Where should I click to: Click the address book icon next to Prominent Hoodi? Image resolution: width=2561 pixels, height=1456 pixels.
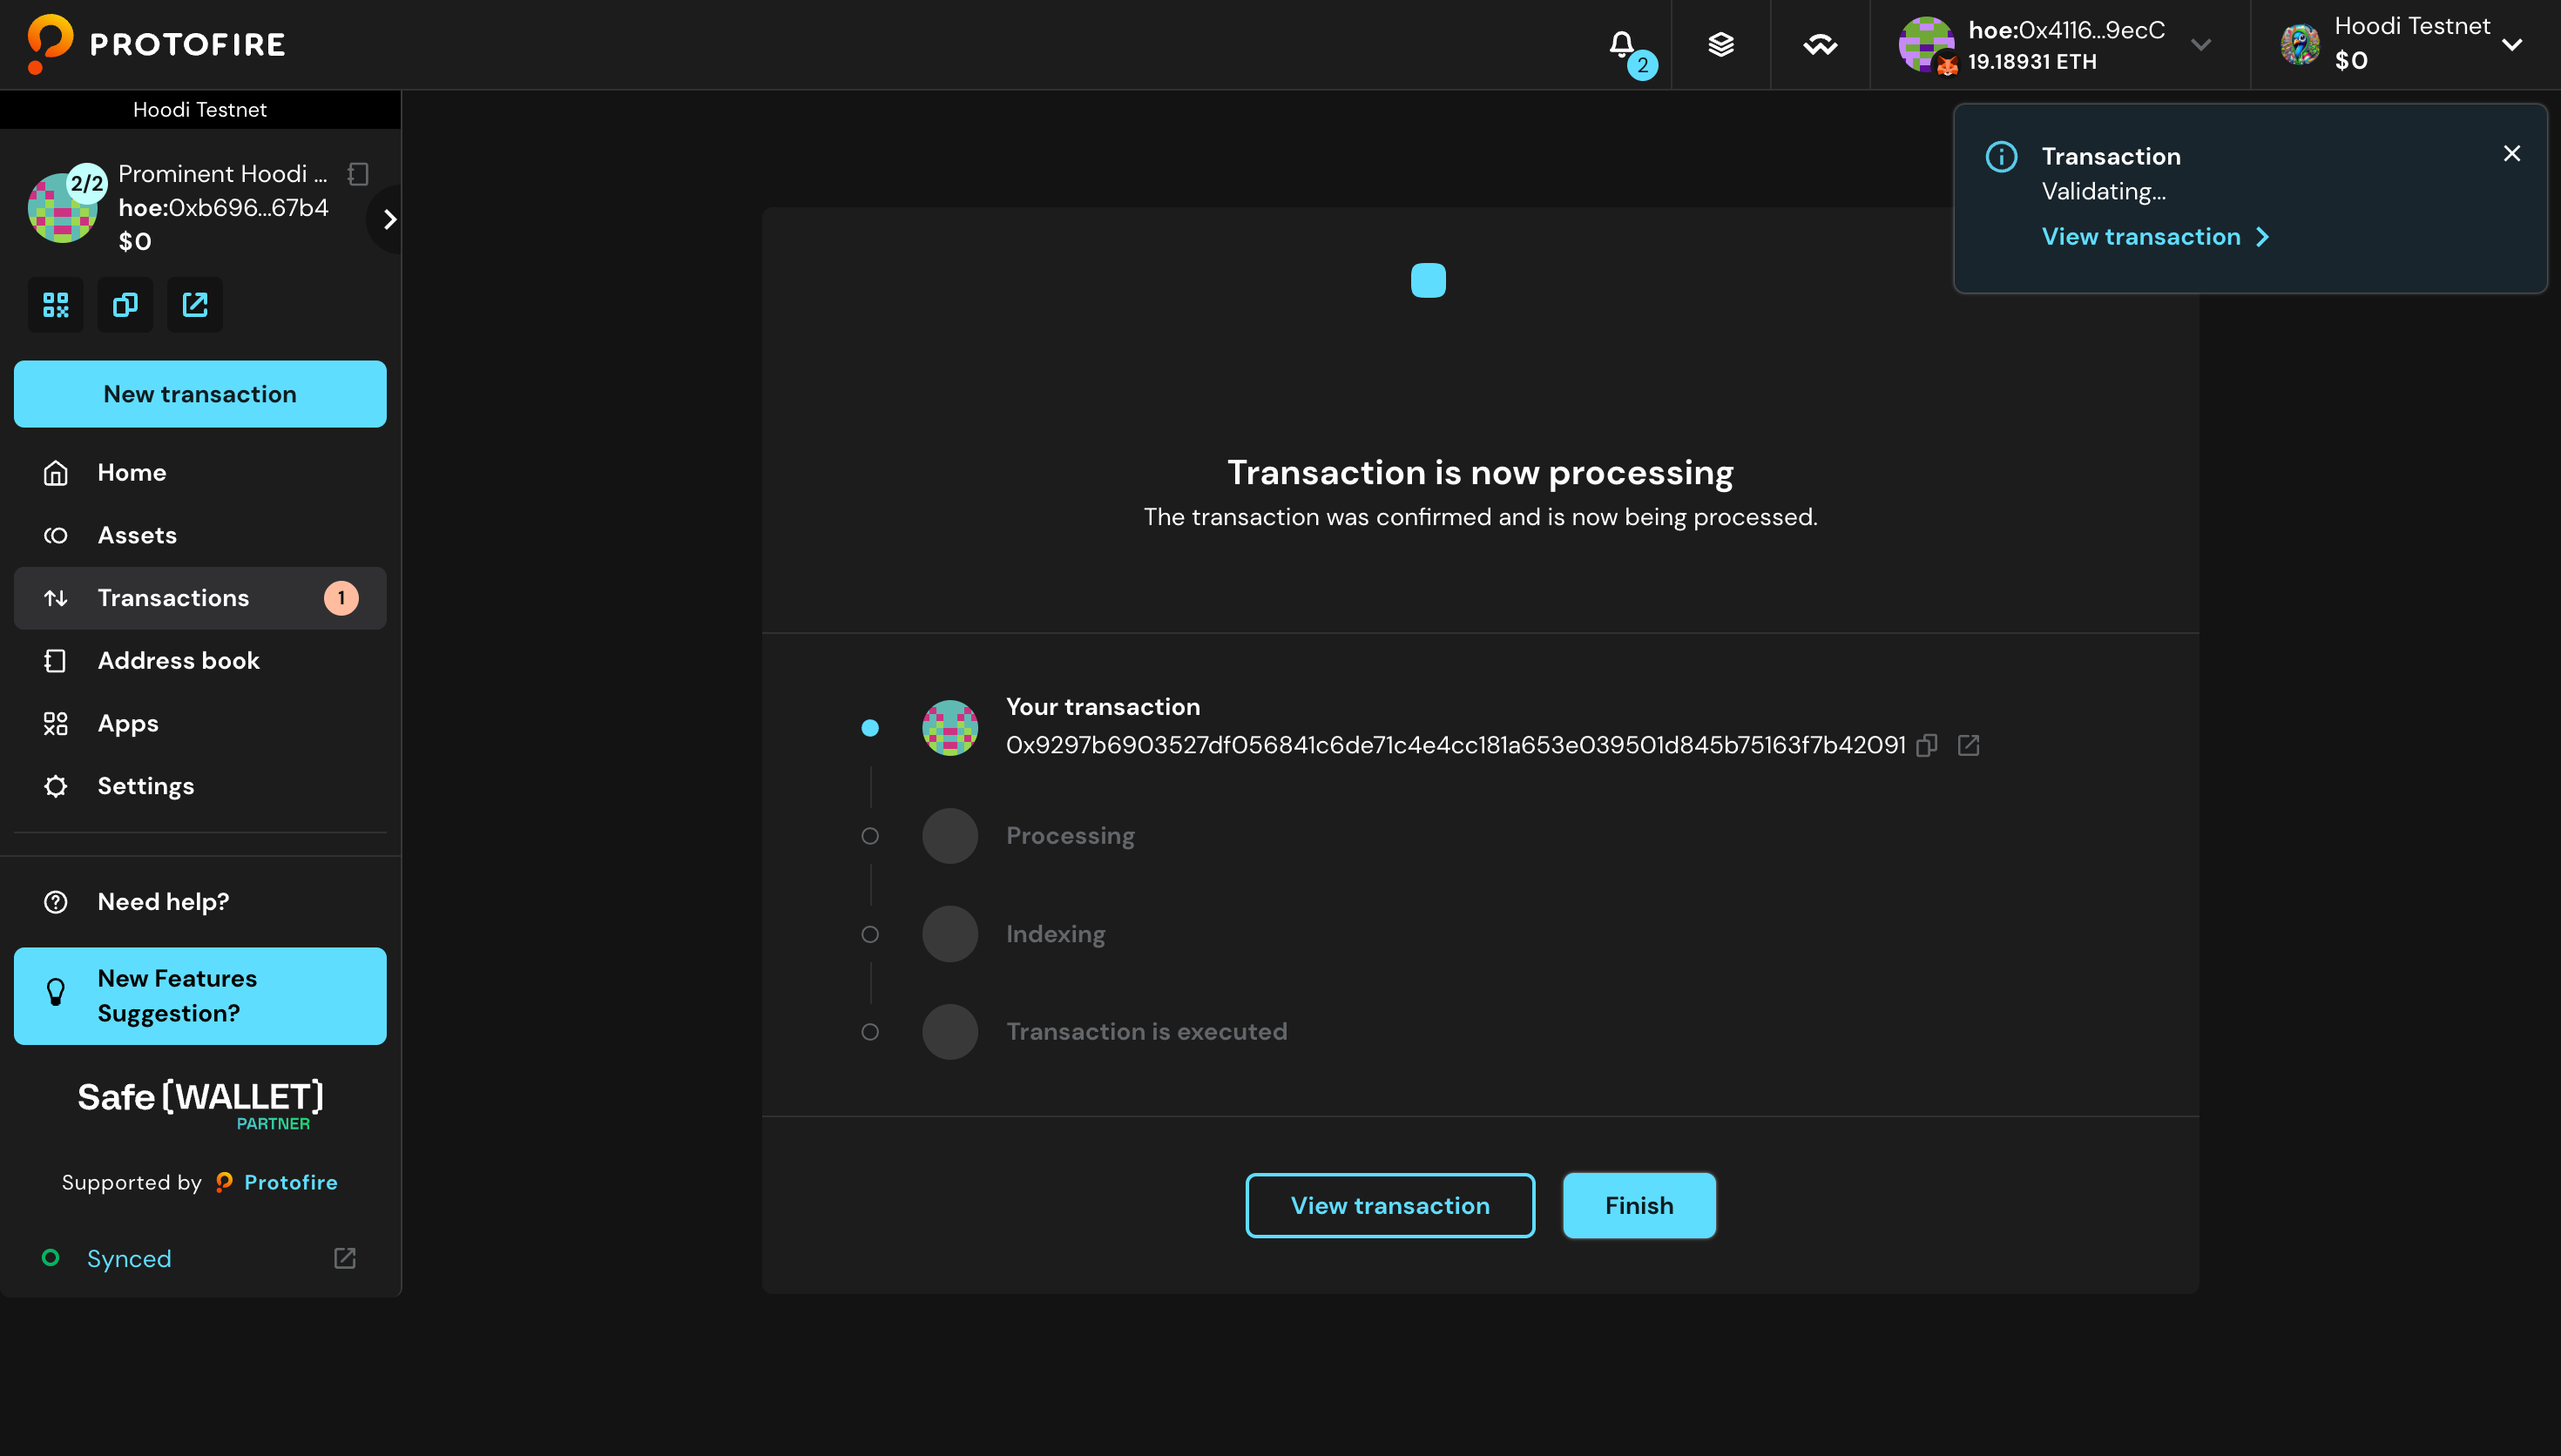pyautogui.click(x=357, y=173)
